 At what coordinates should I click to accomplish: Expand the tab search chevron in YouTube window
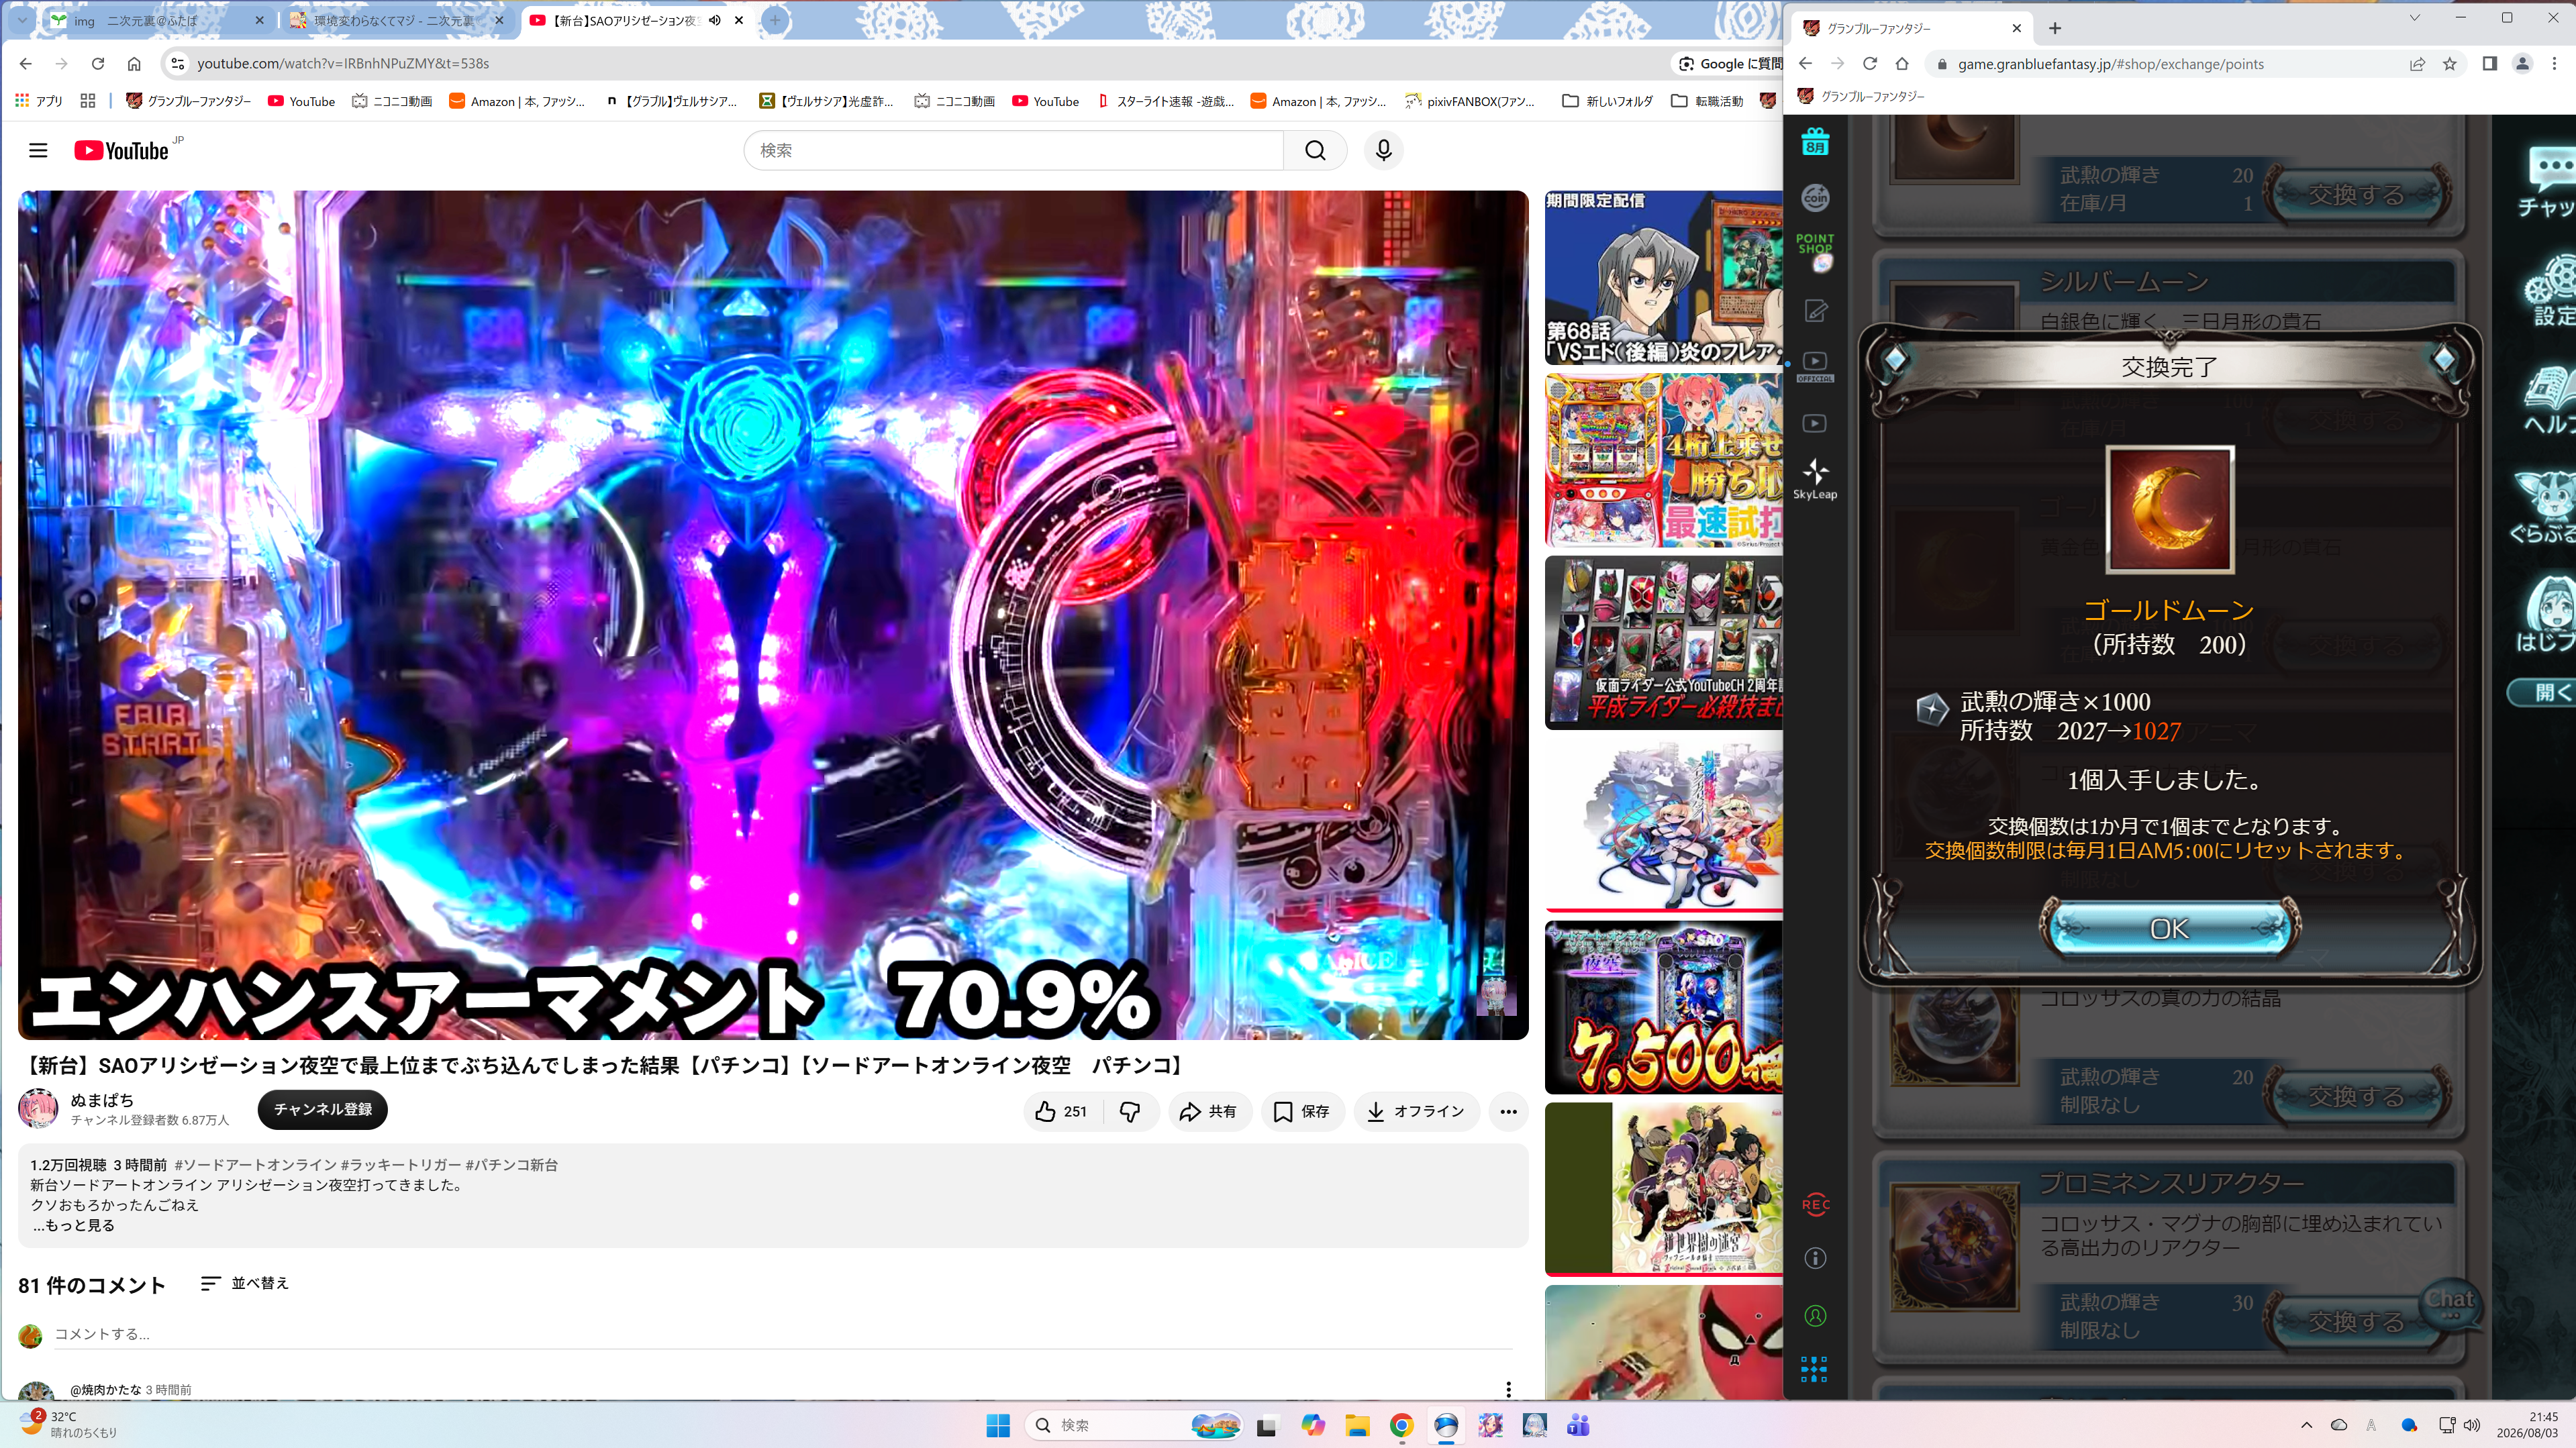click(x=22, y=20)
